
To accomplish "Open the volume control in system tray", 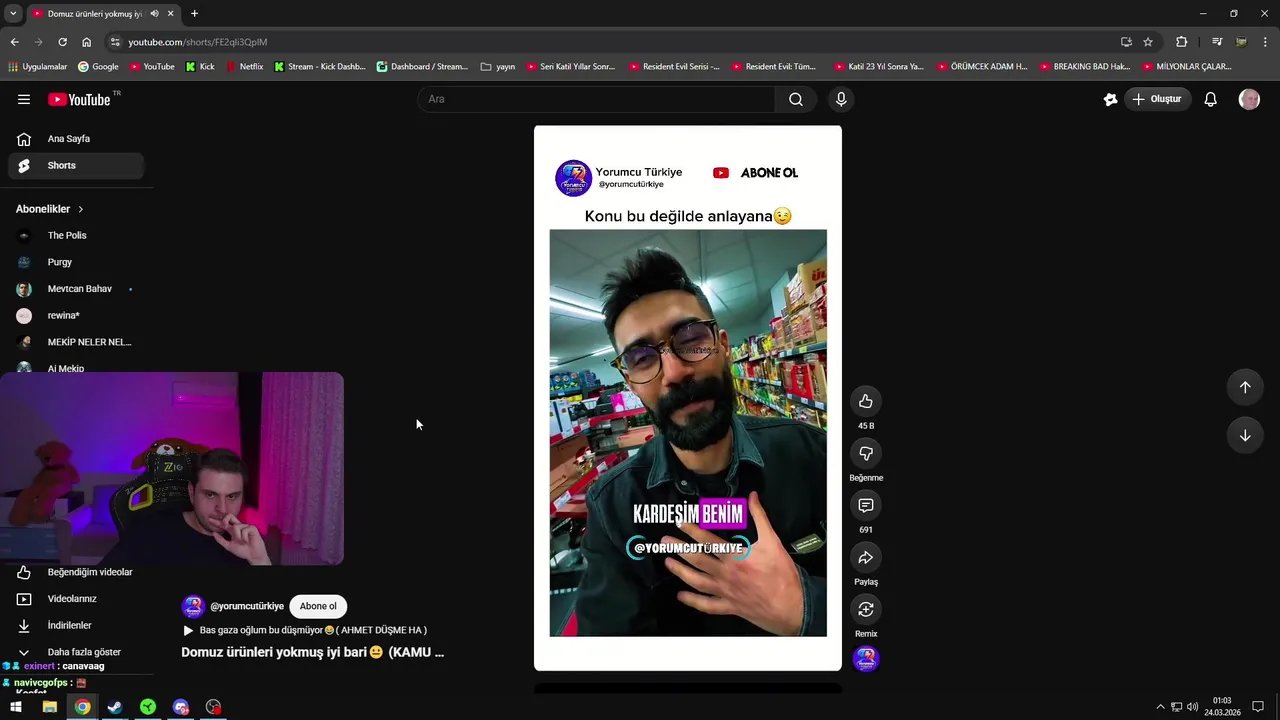I will [x=1193, y=707].
